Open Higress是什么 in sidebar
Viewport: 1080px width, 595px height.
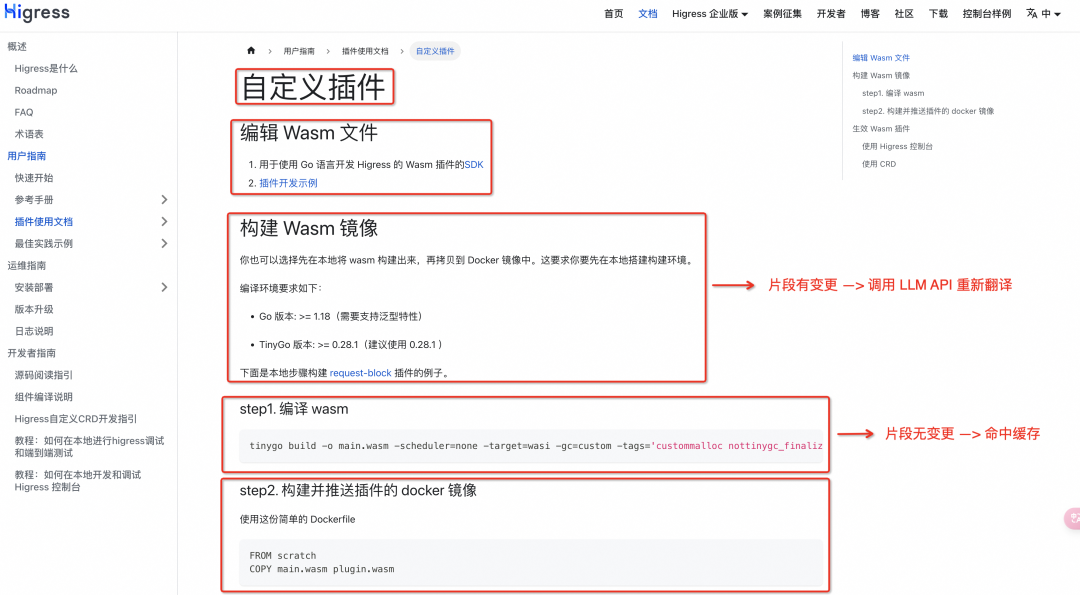pyautogui.click(x=46, y=69)
